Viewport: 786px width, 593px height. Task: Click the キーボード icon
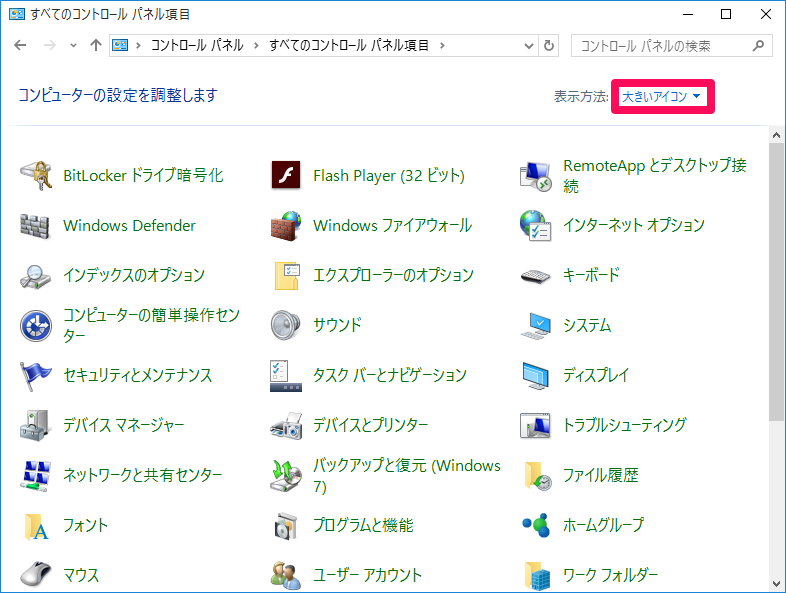[536, 275]
